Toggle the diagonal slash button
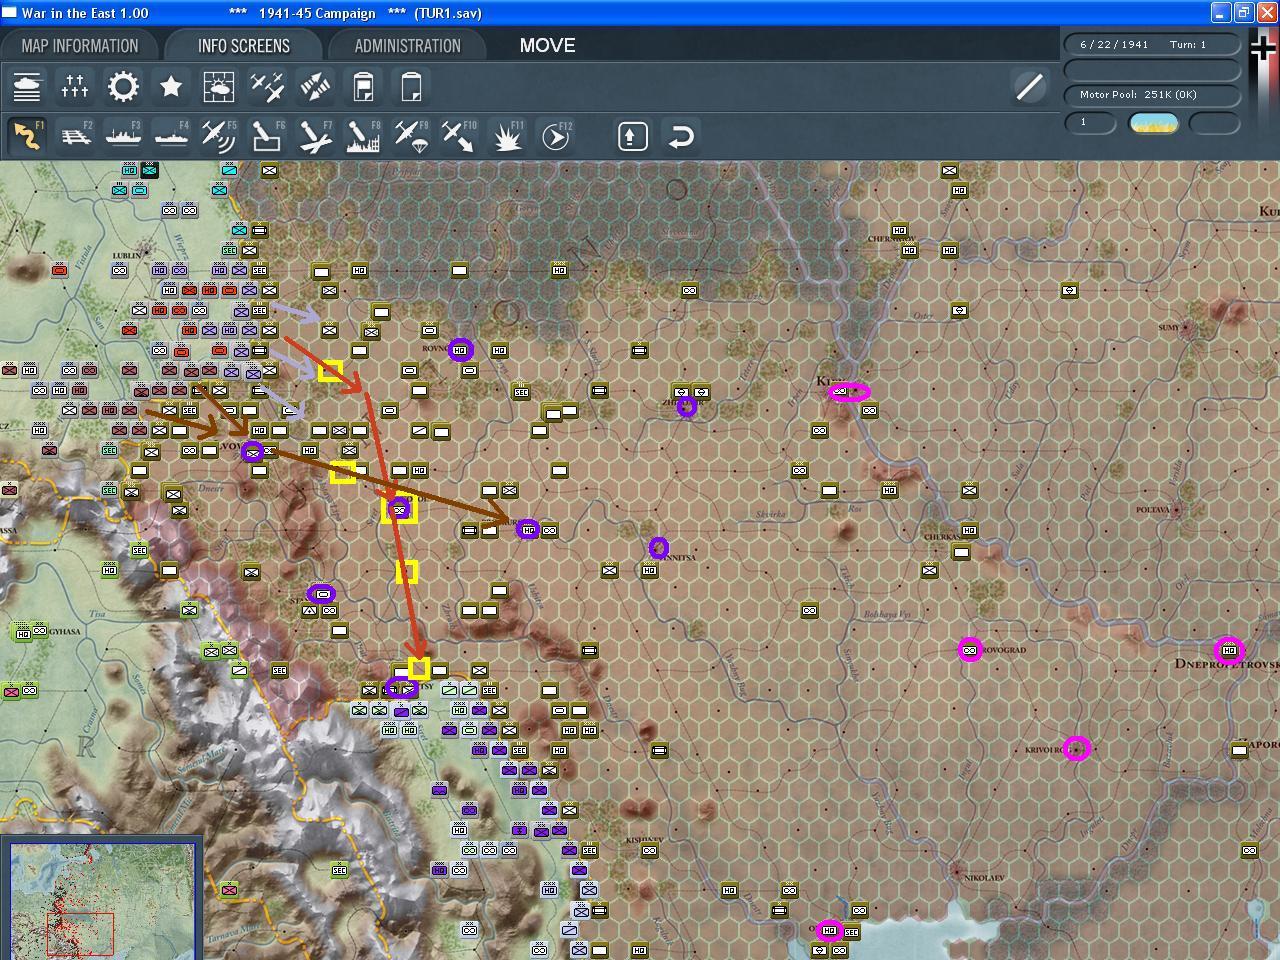Image resolution: width=1280 pixels, height=960 pixels. (1029, 87)
